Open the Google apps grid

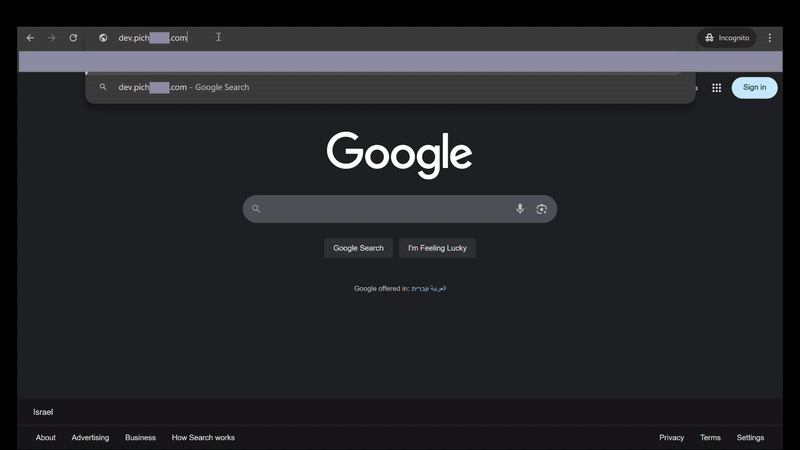point(716,88)
